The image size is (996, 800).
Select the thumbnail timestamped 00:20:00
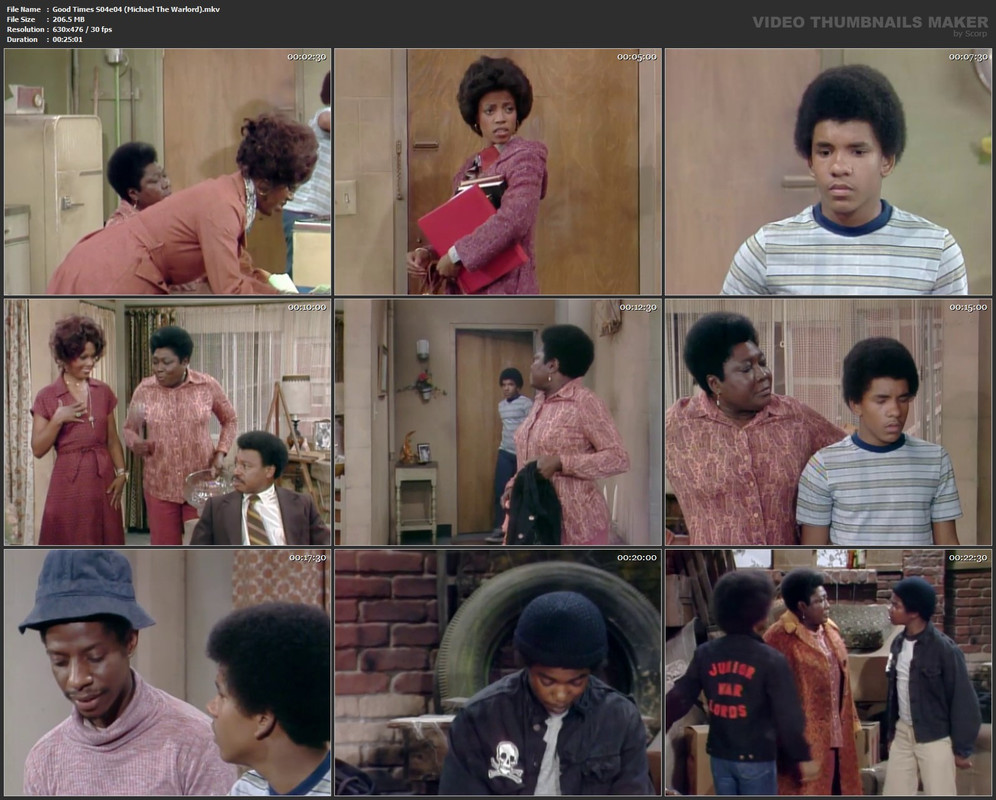(x=498, y=673)
